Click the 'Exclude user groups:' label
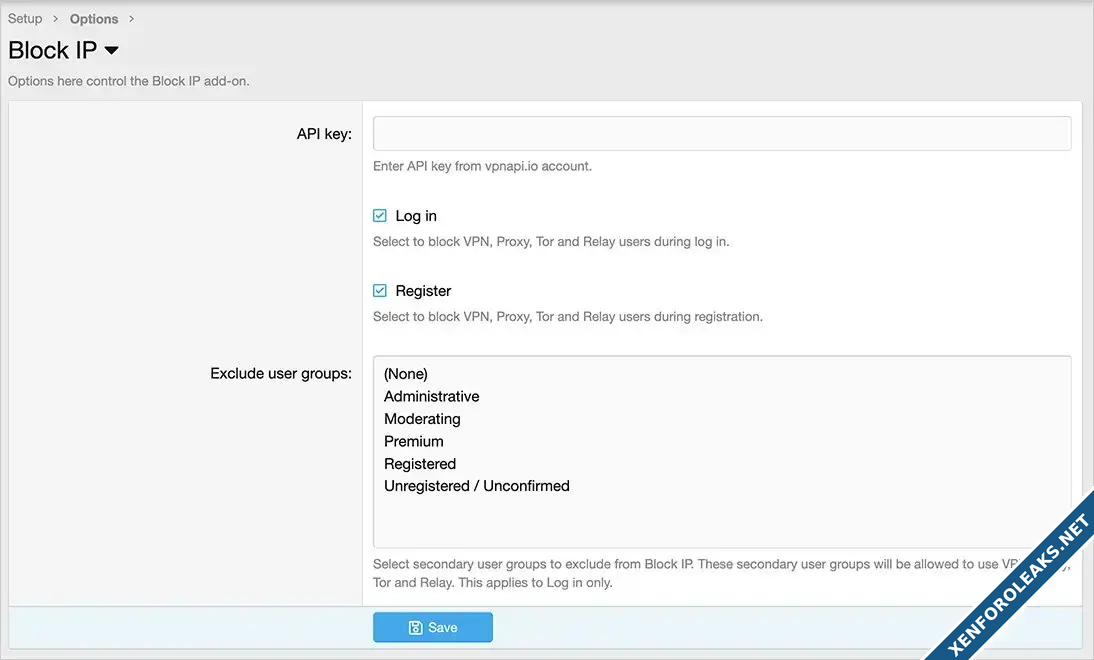The image size is (1094, 660). (x=281, y=374)
